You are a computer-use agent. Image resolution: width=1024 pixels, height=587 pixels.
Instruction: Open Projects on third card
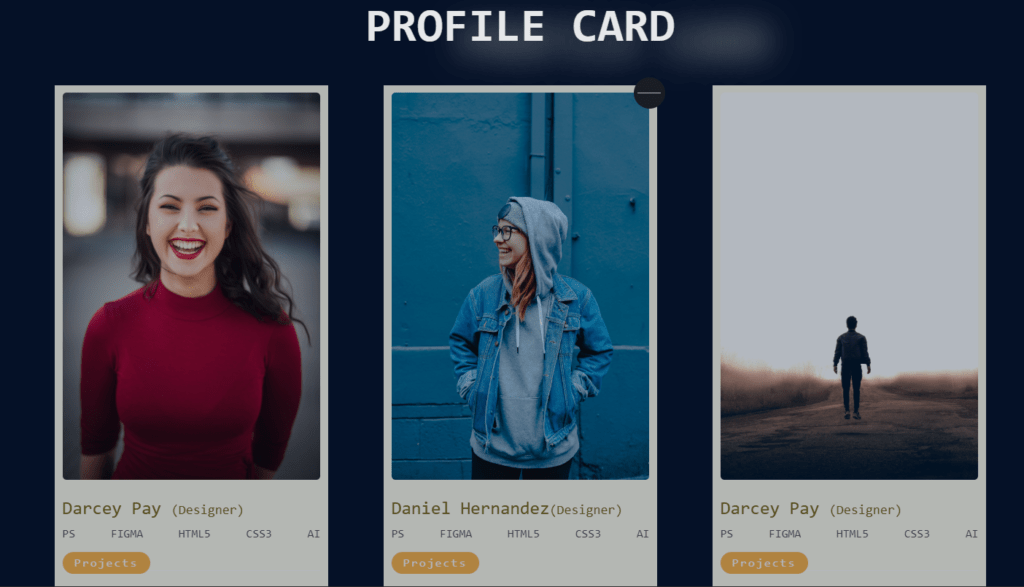point(764,563)
